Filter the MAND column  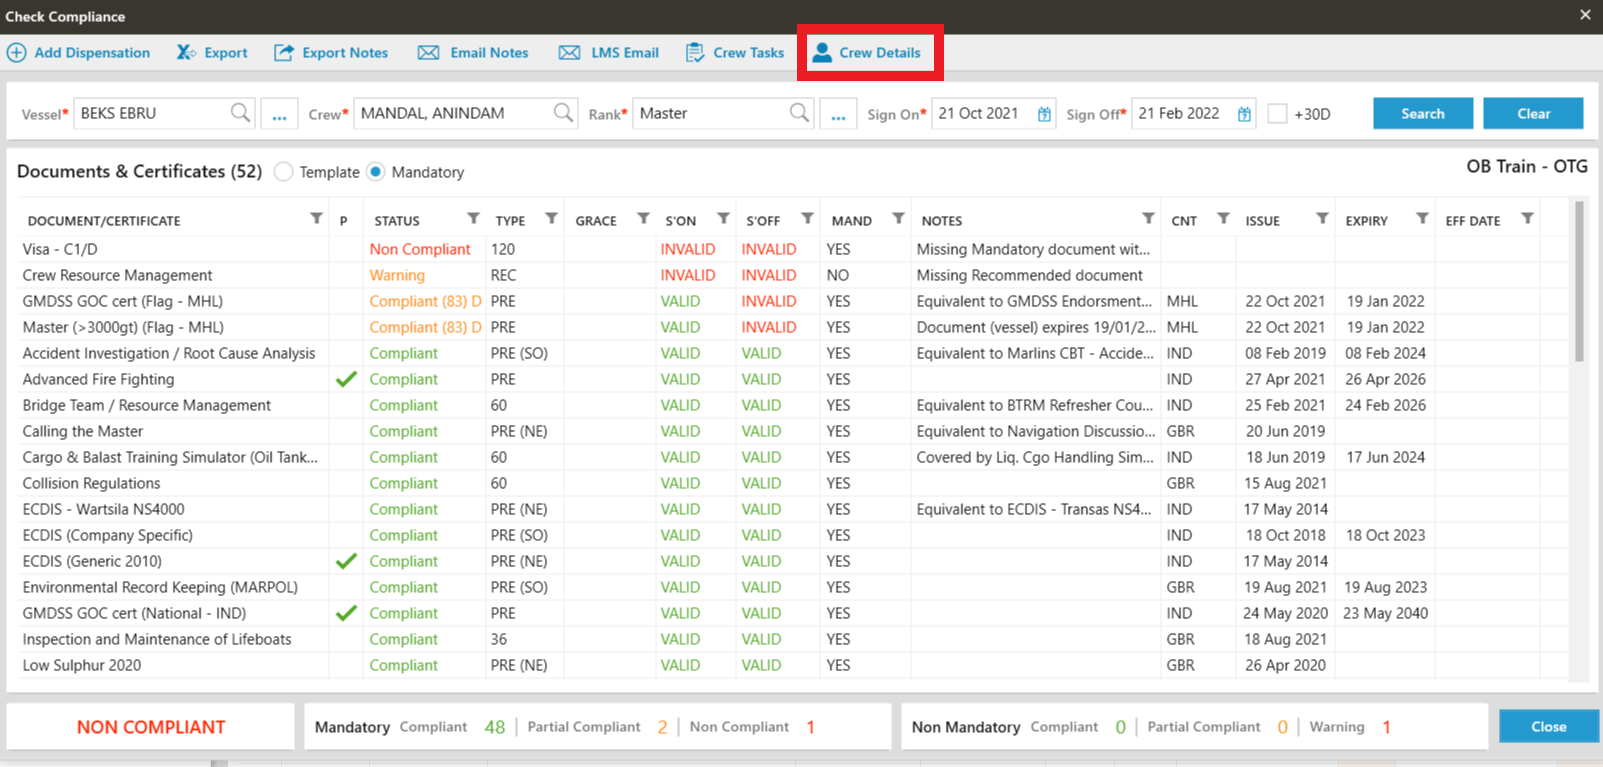[x=898, y=219]
